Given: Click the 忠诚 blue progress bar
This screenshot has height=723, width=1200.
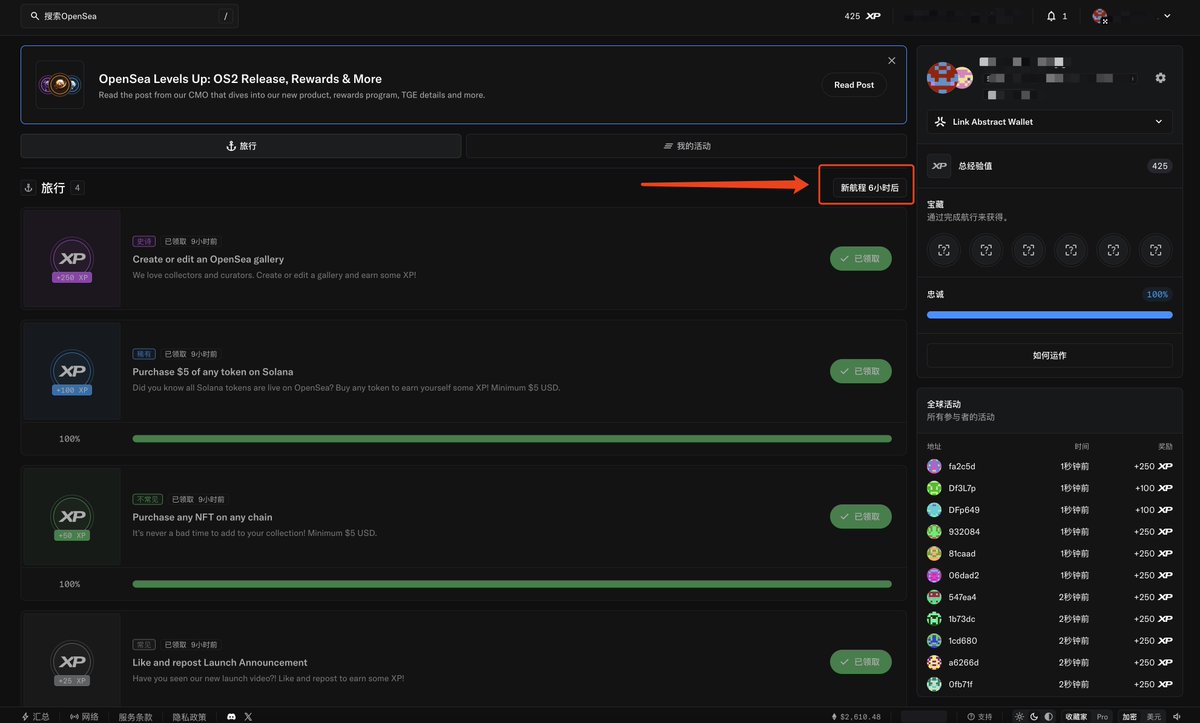Looking at the screenshot, I should click(1049, 315).
